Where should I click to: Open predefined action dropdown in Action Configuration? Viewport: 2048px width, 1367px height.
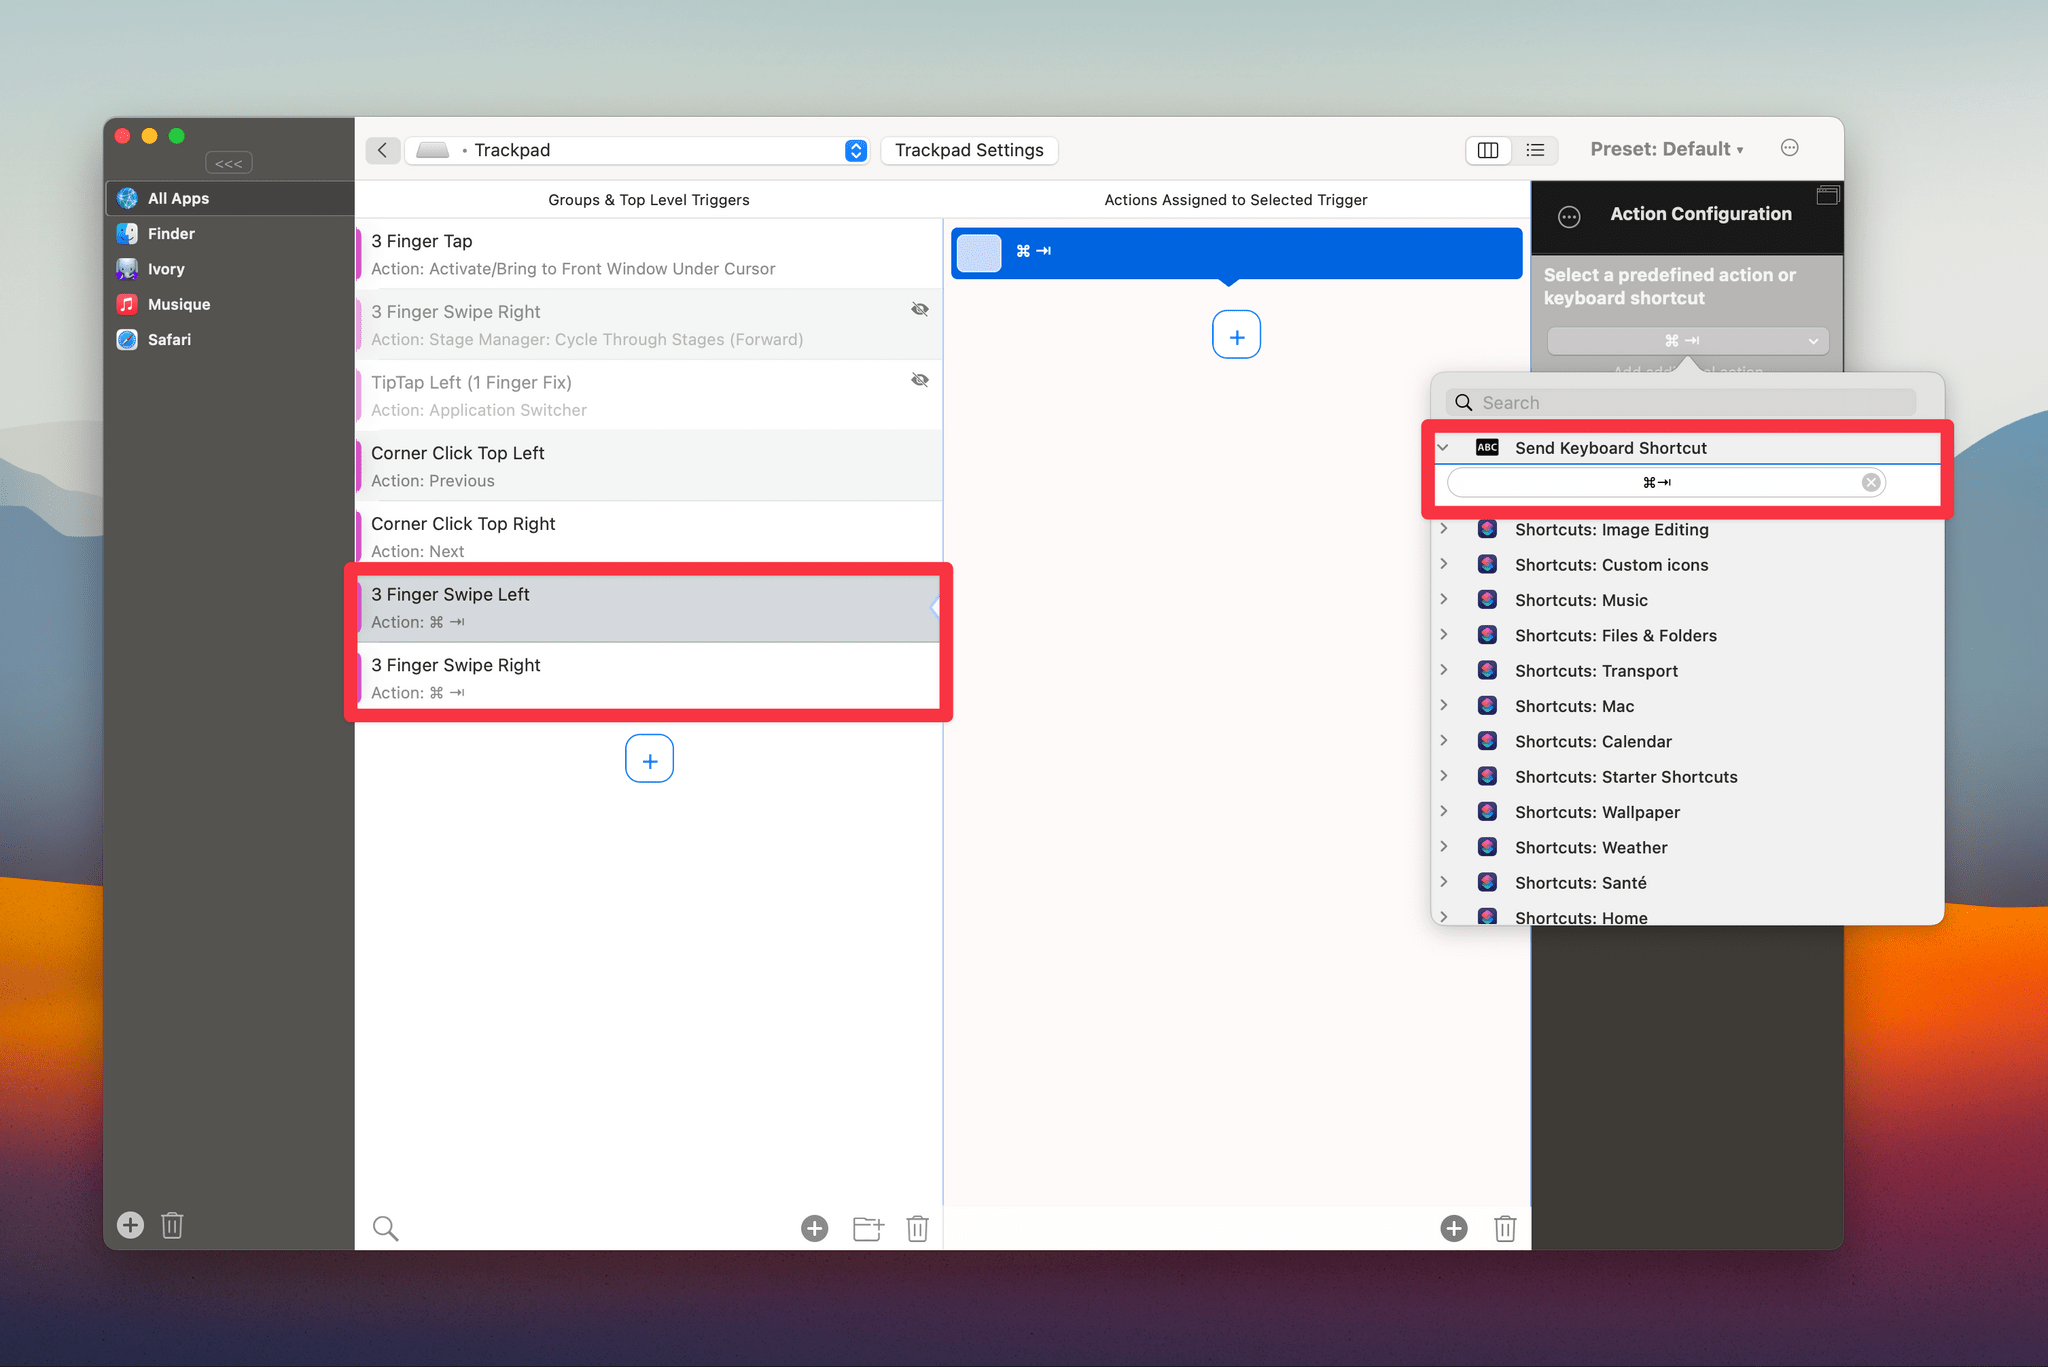tap(1687, 340)
